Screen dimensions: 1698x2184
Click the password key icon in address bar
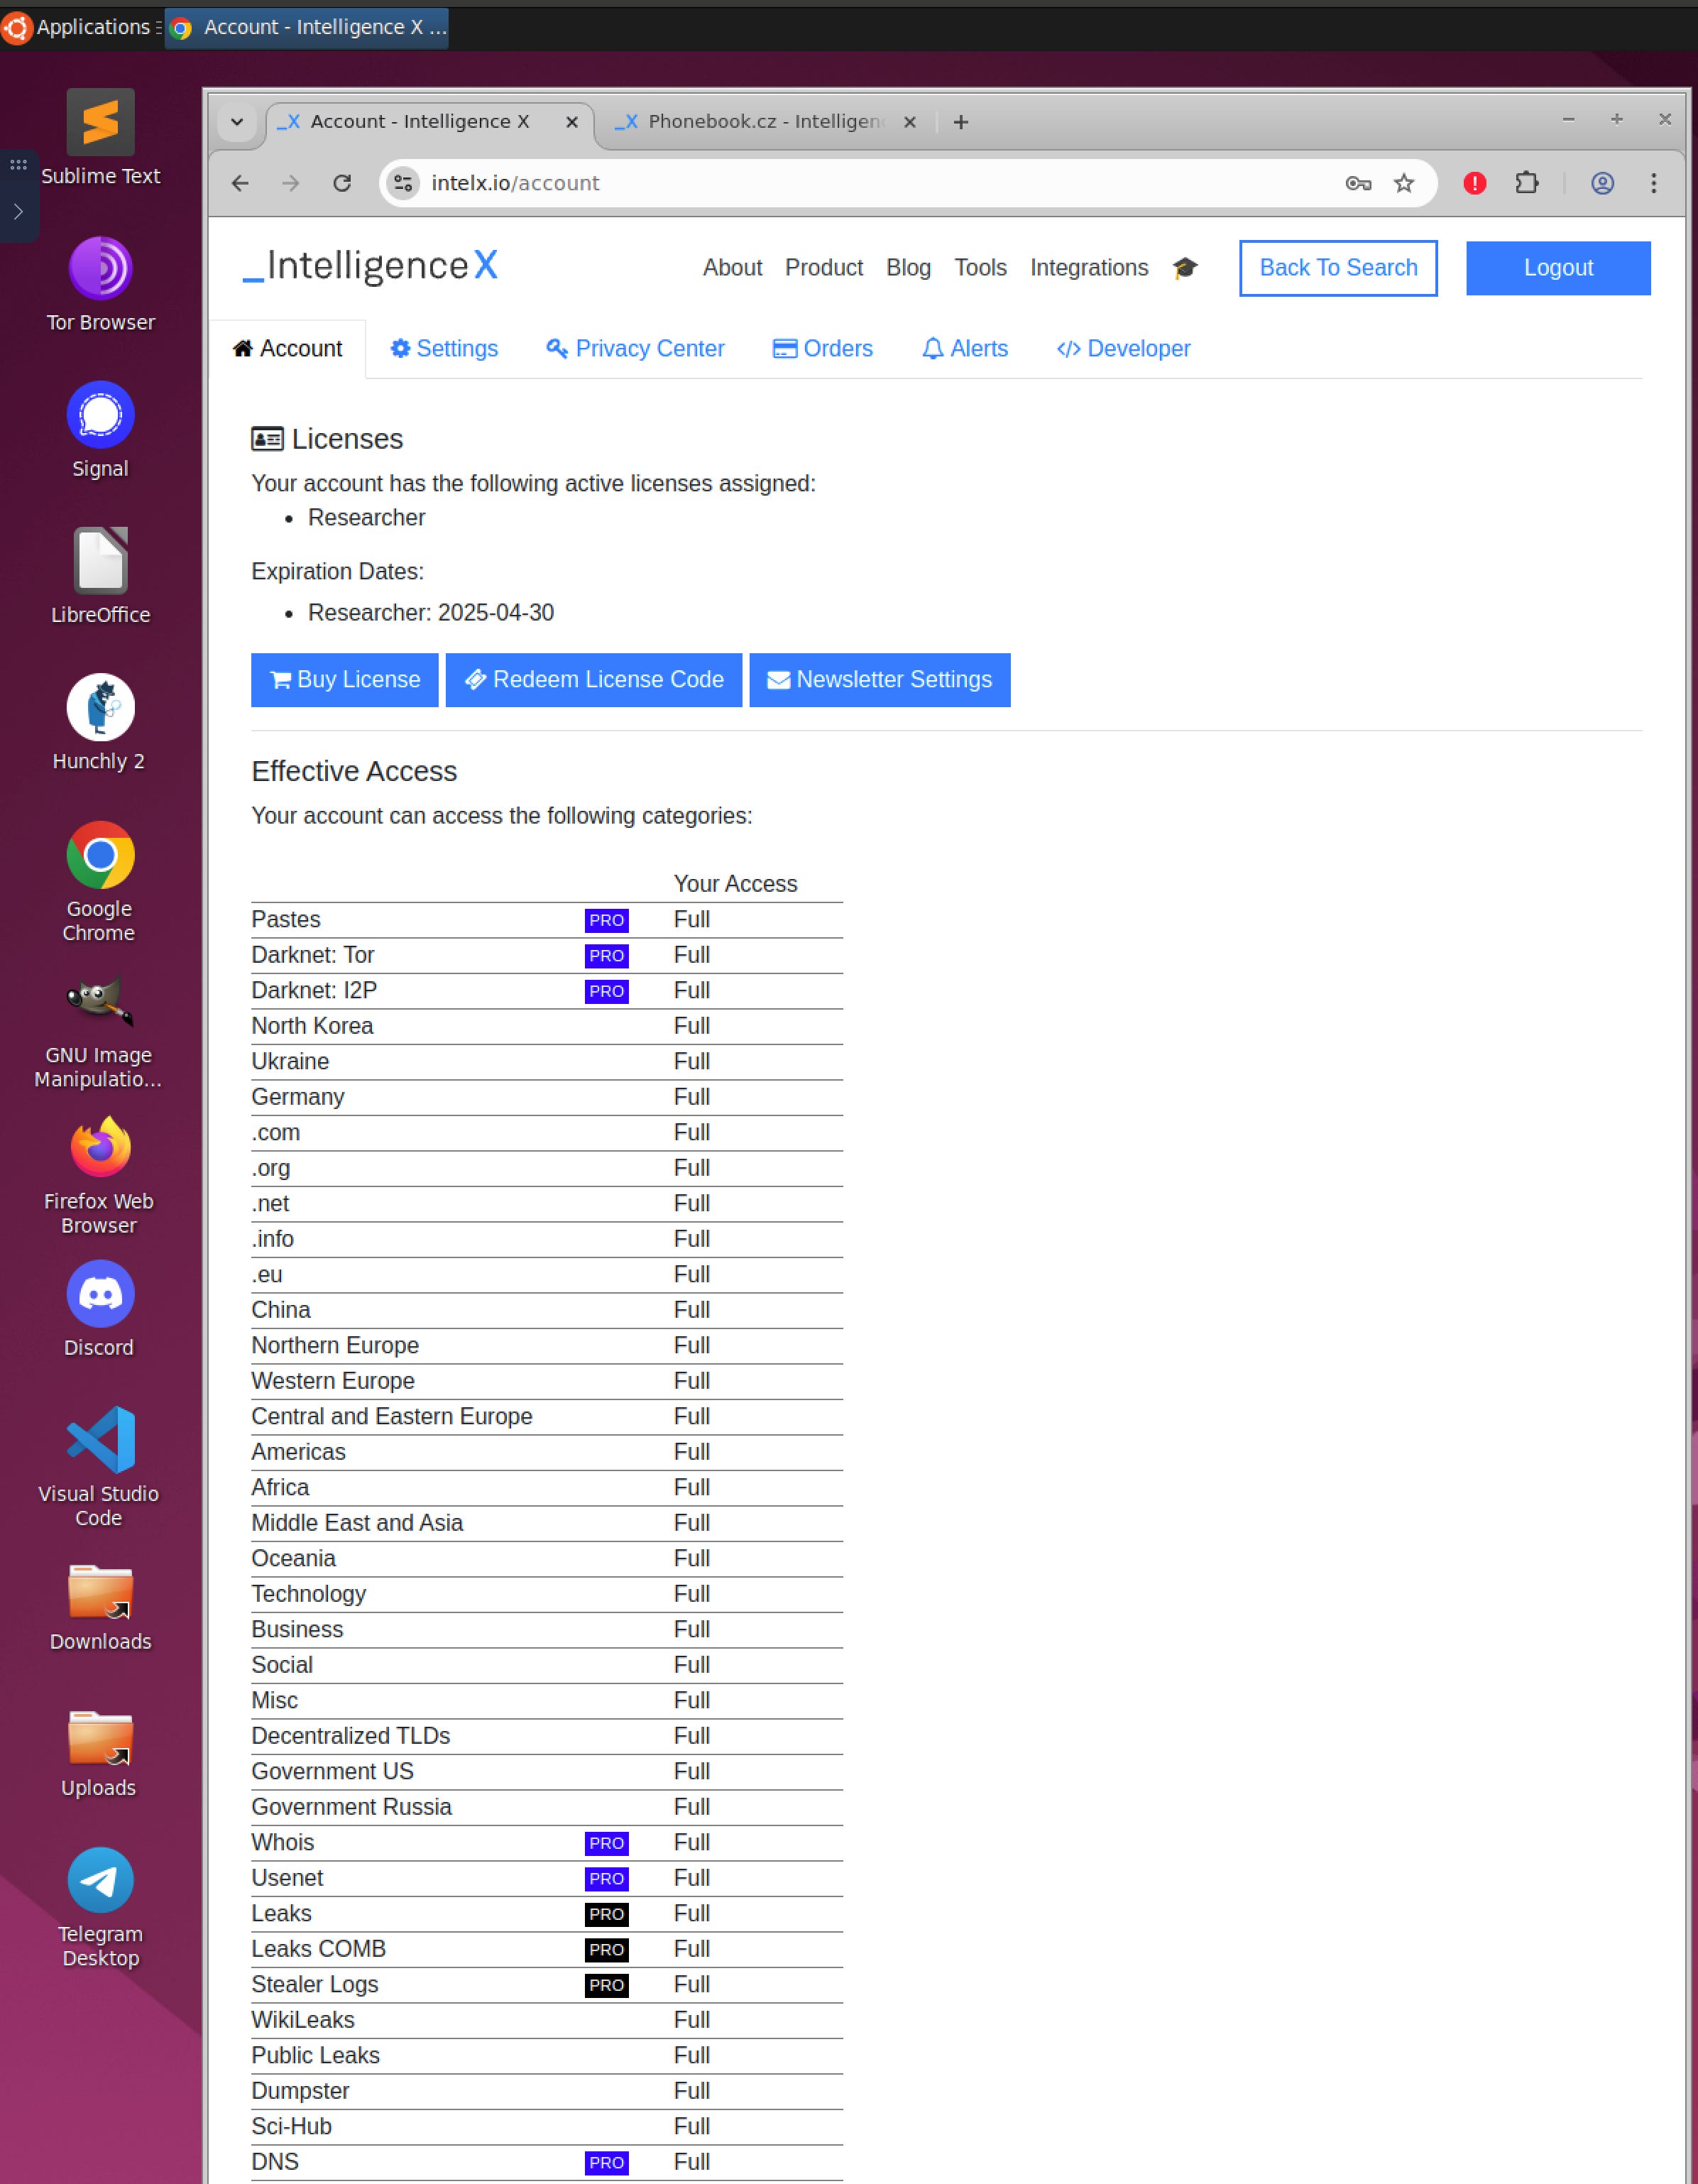[1357, 183]
